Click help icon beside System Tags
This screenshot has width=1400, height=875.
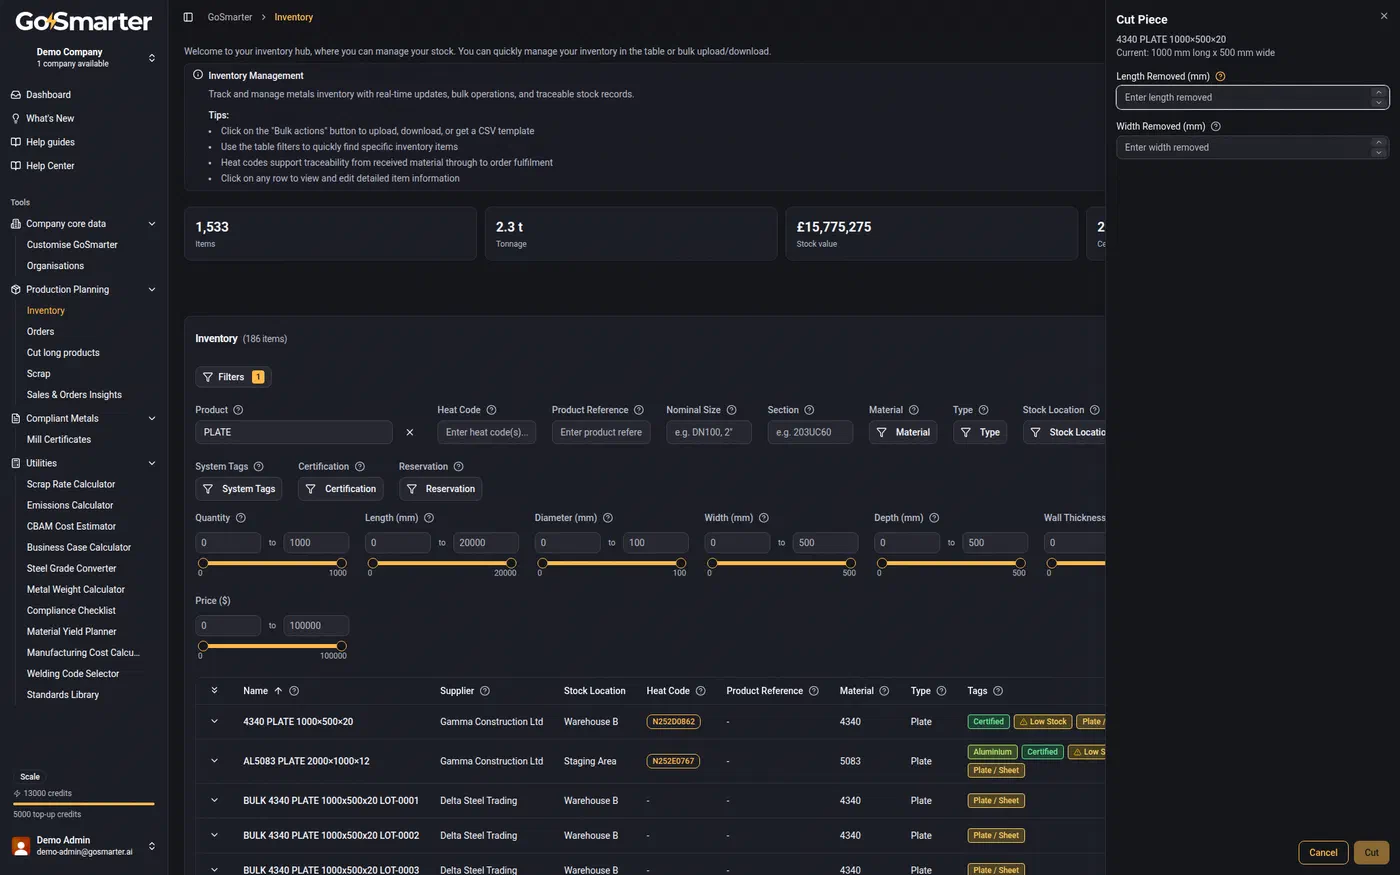tap(259, 467)
